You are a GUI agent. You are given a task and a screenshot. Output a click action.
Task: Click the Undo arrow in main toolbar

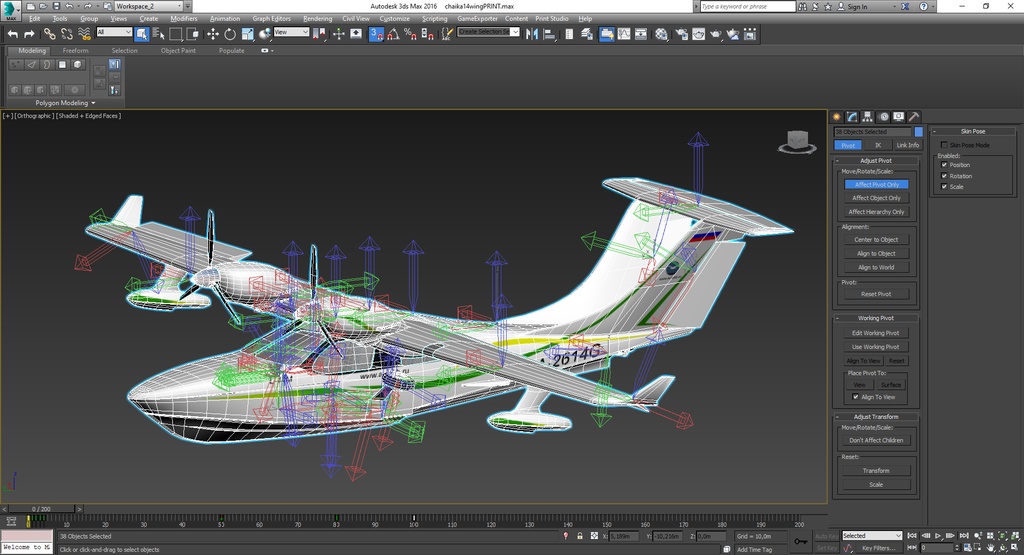12,34
